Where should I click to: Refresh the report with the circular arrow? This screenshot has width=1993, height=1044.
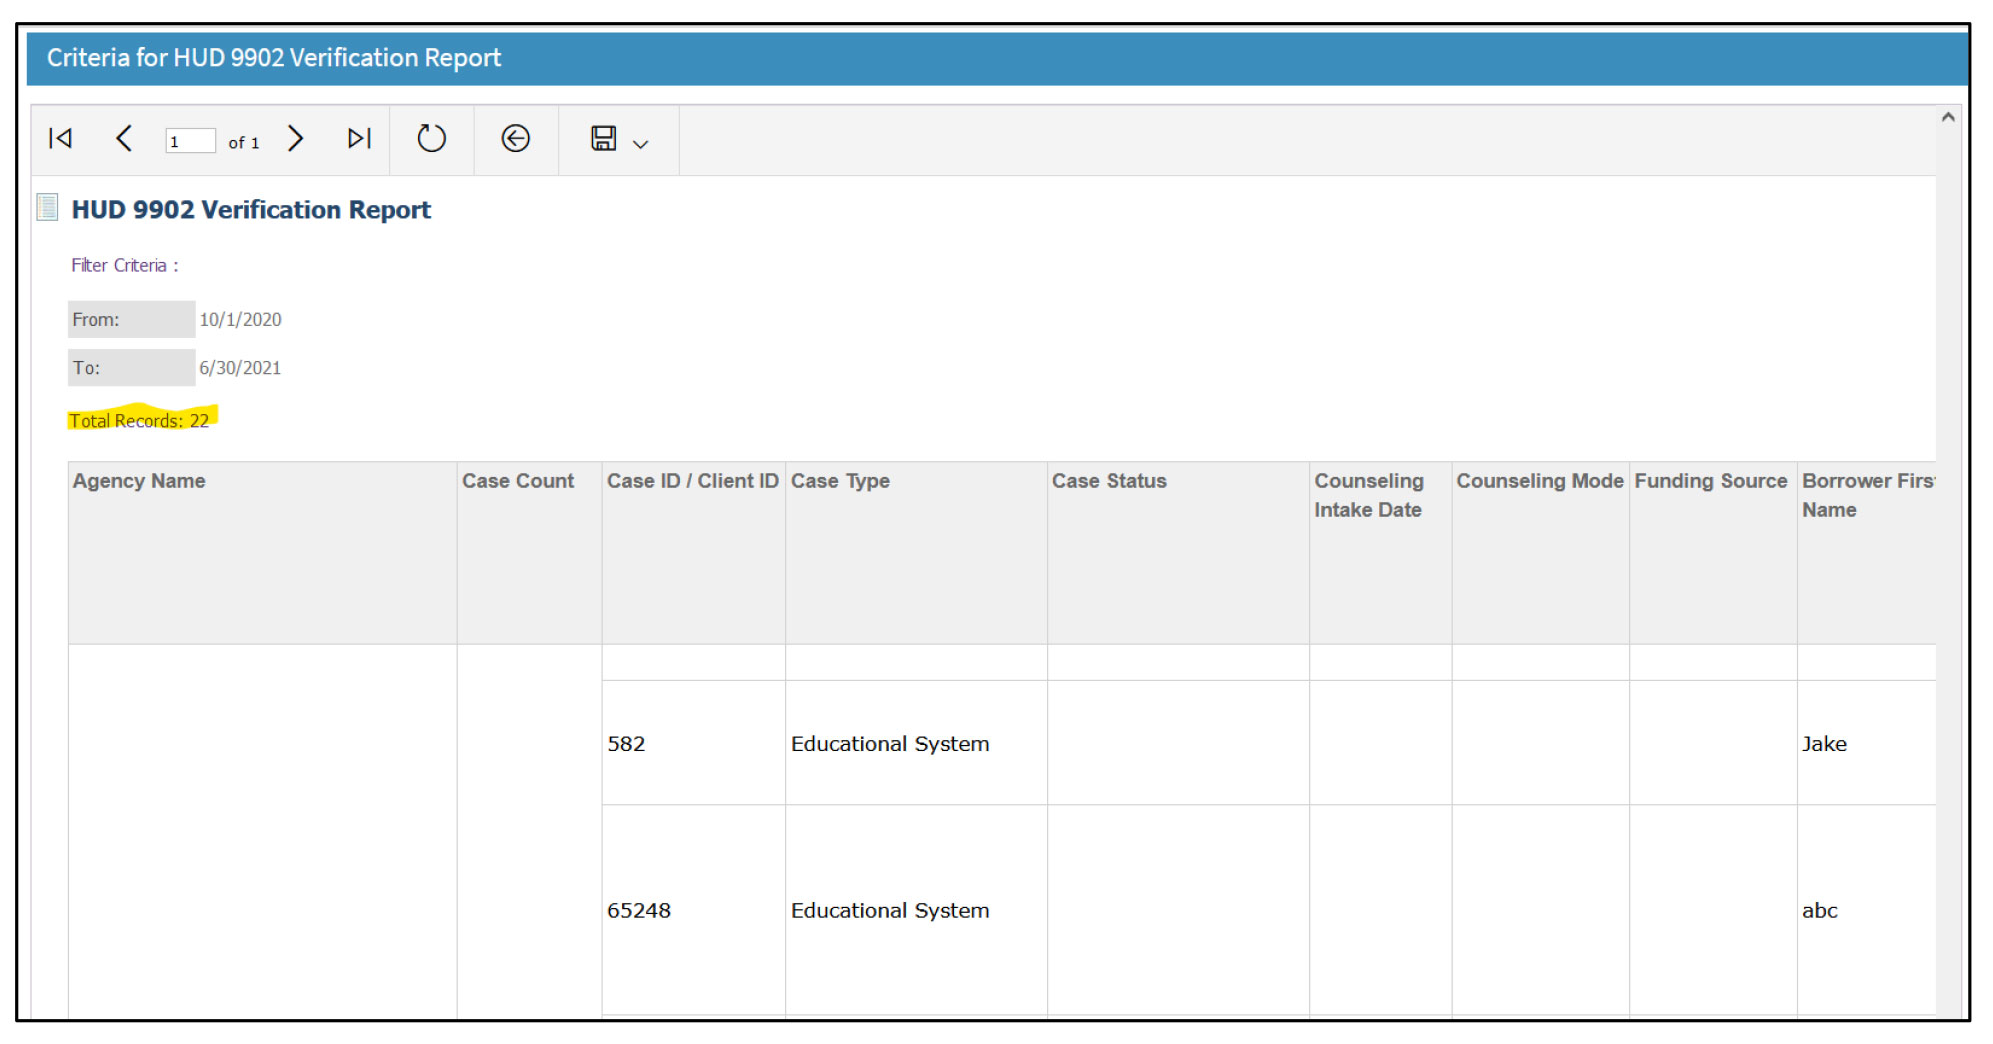[x=431, y=138]
